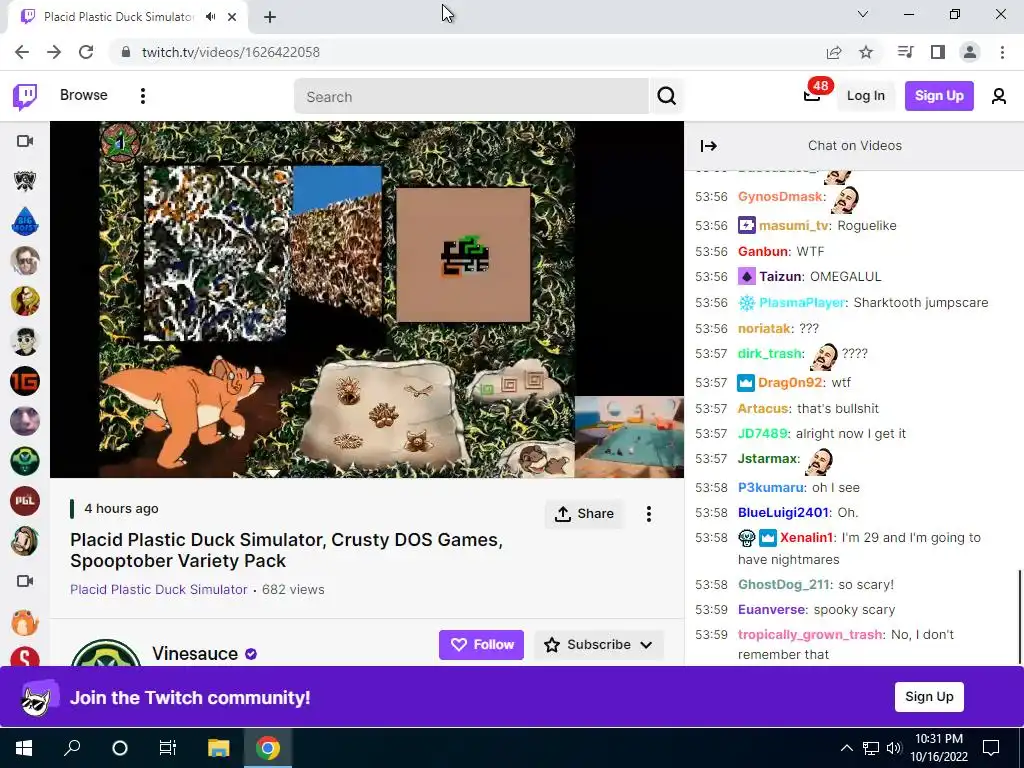Open Chrome tab search chevron

point(863,14)
